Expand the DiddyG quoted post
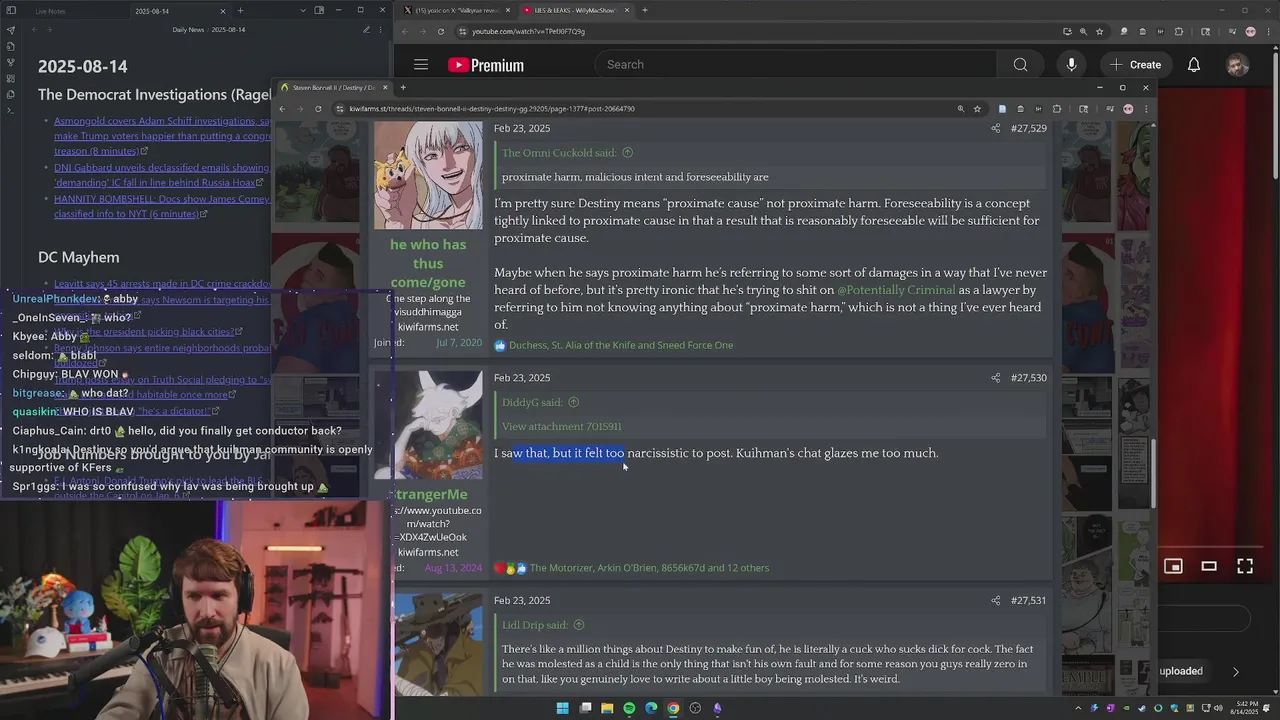The width and height of the screenshot is (1280, 720). (573, 402)
